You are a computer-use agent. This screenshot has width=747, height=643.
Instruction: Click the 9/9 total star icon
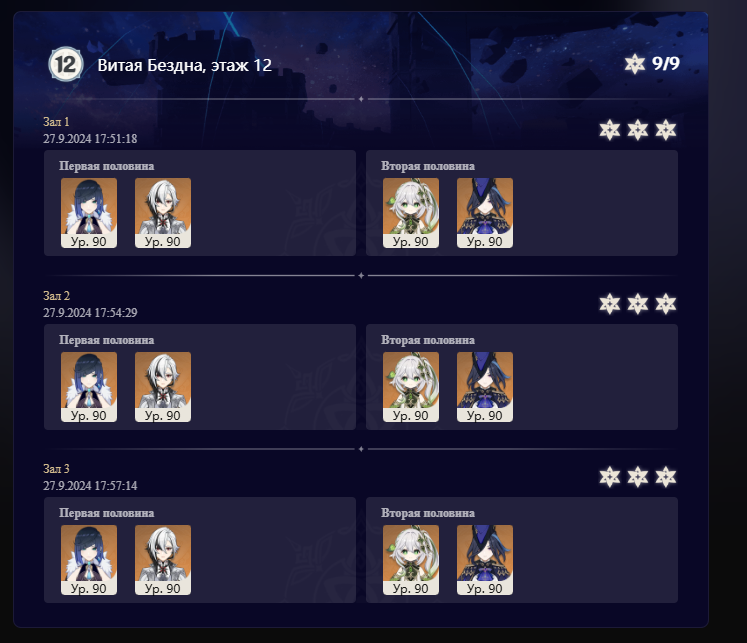tap(635, 64)
